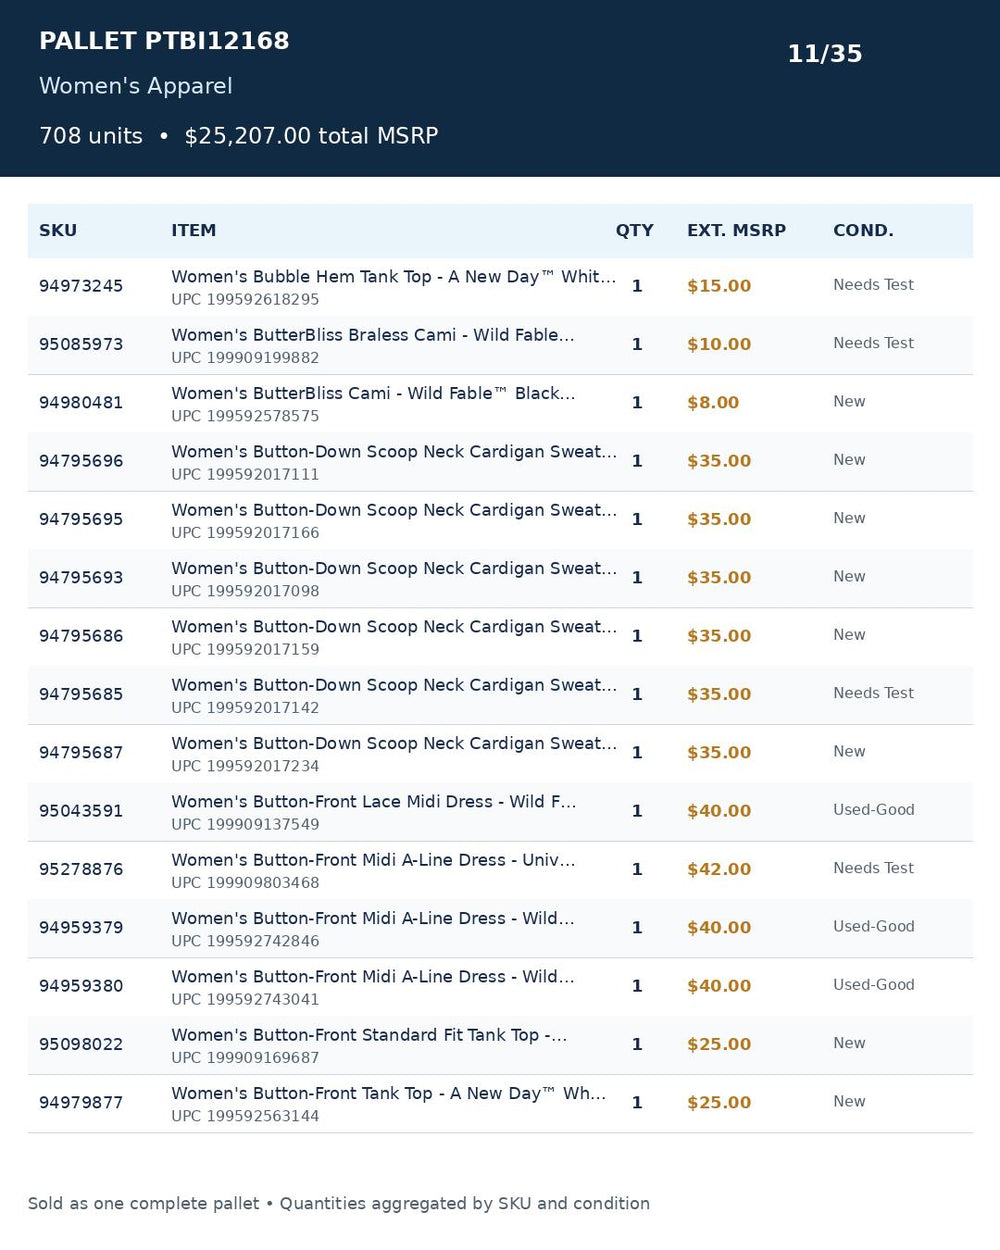Click UPC 199592017166
The image size is (1000, 1250).
(x=245, y=533)
